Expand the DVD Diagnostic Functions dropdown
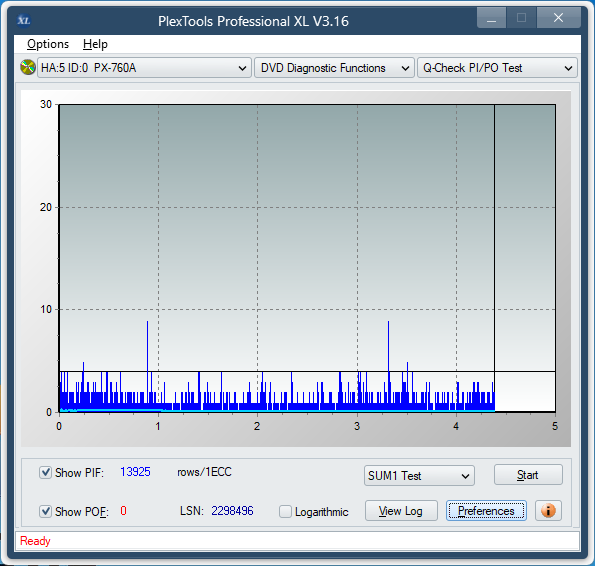 (x=334, y=68)
